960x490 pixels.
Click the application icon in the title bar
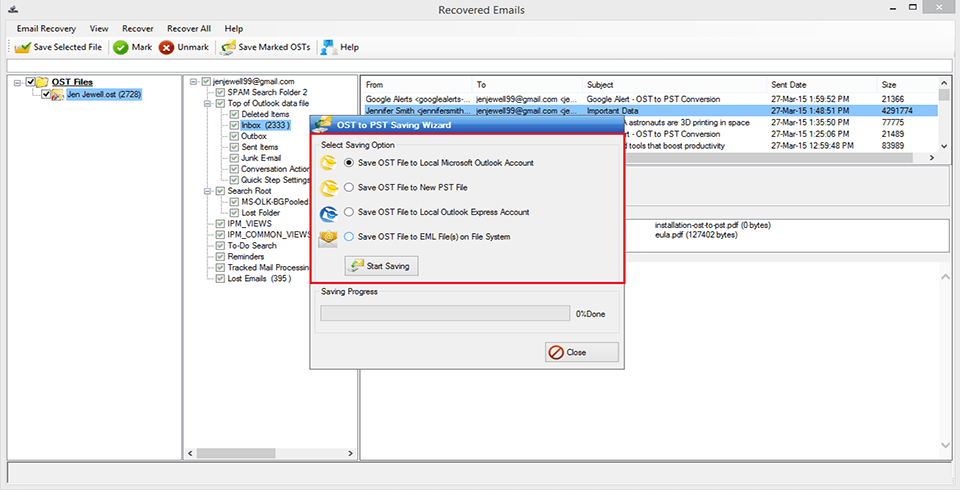click(13, 9)
